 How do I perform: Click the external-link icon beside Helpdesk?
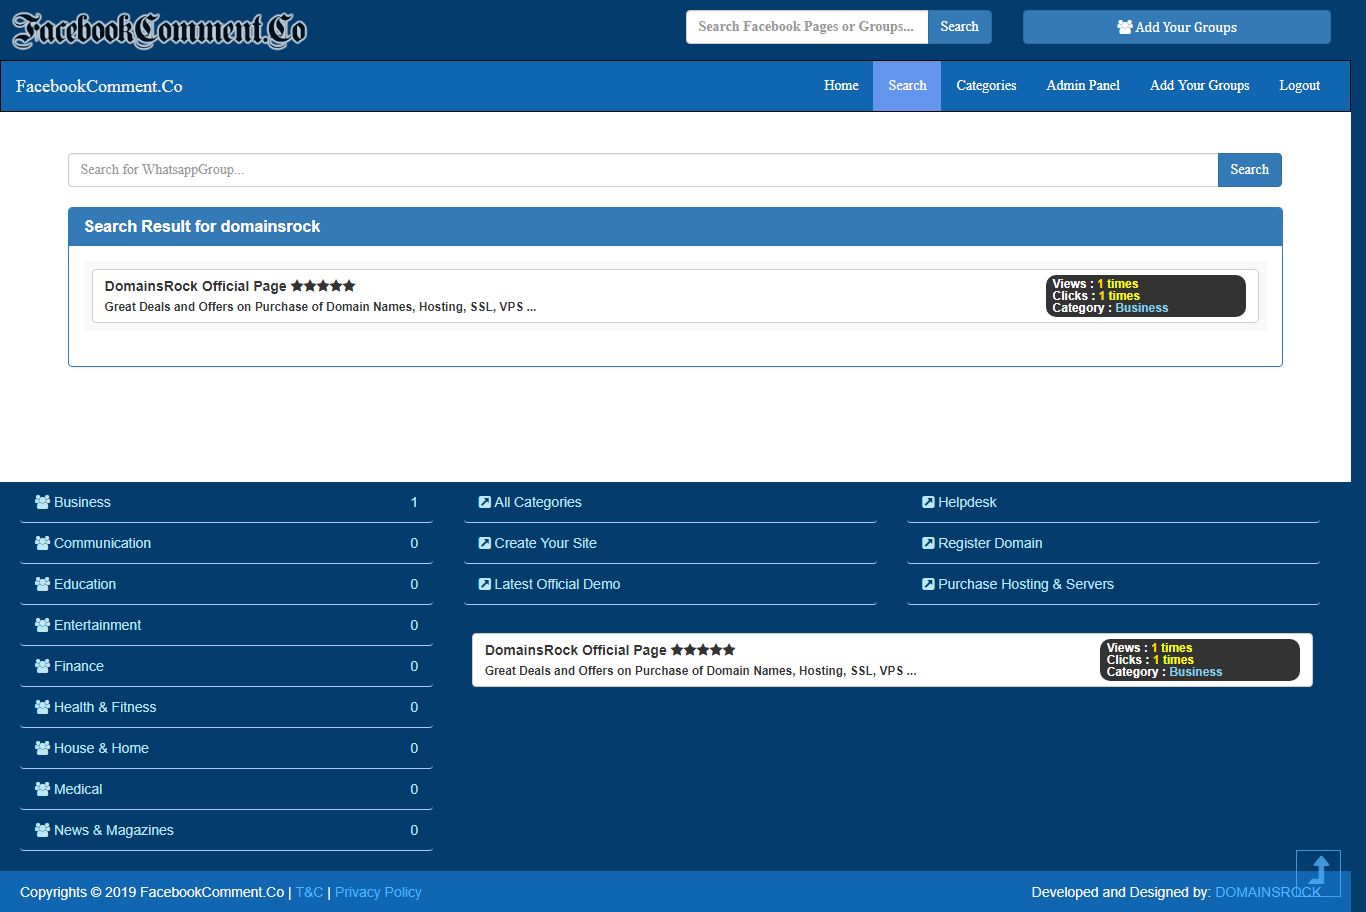(928, 502)
